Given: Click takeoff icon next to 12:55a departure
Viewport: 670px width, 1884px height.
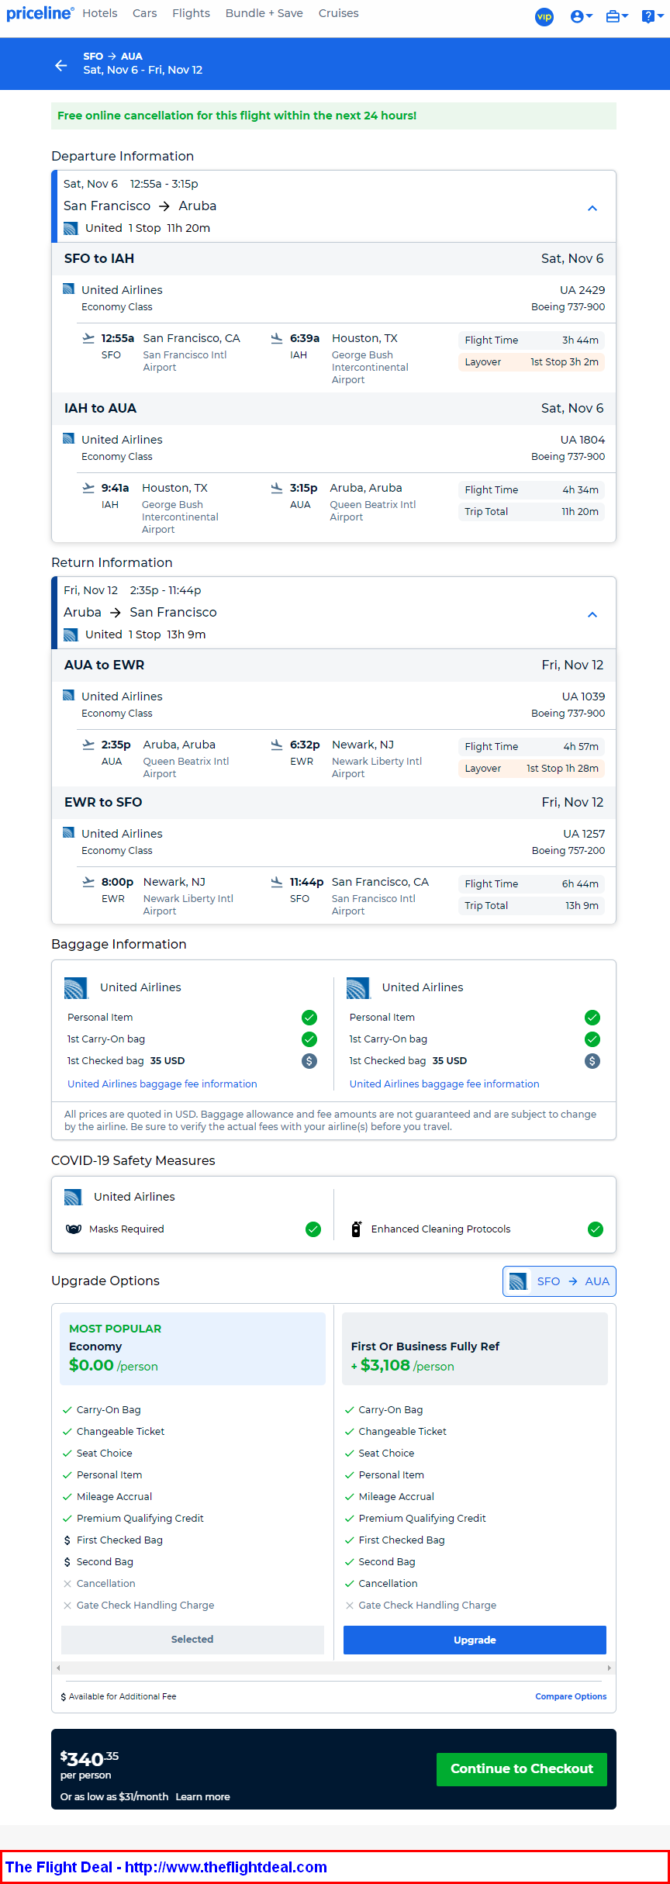Looking at the screenshot, I should (x=88, y=338).
